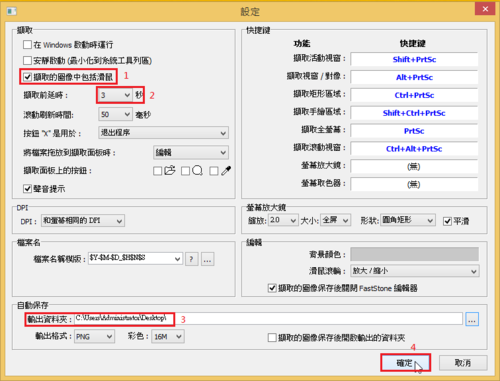Screen dimensions: 500x381
Task: Click the 輸出資料夾 path input field
Action: click(268, 319)
